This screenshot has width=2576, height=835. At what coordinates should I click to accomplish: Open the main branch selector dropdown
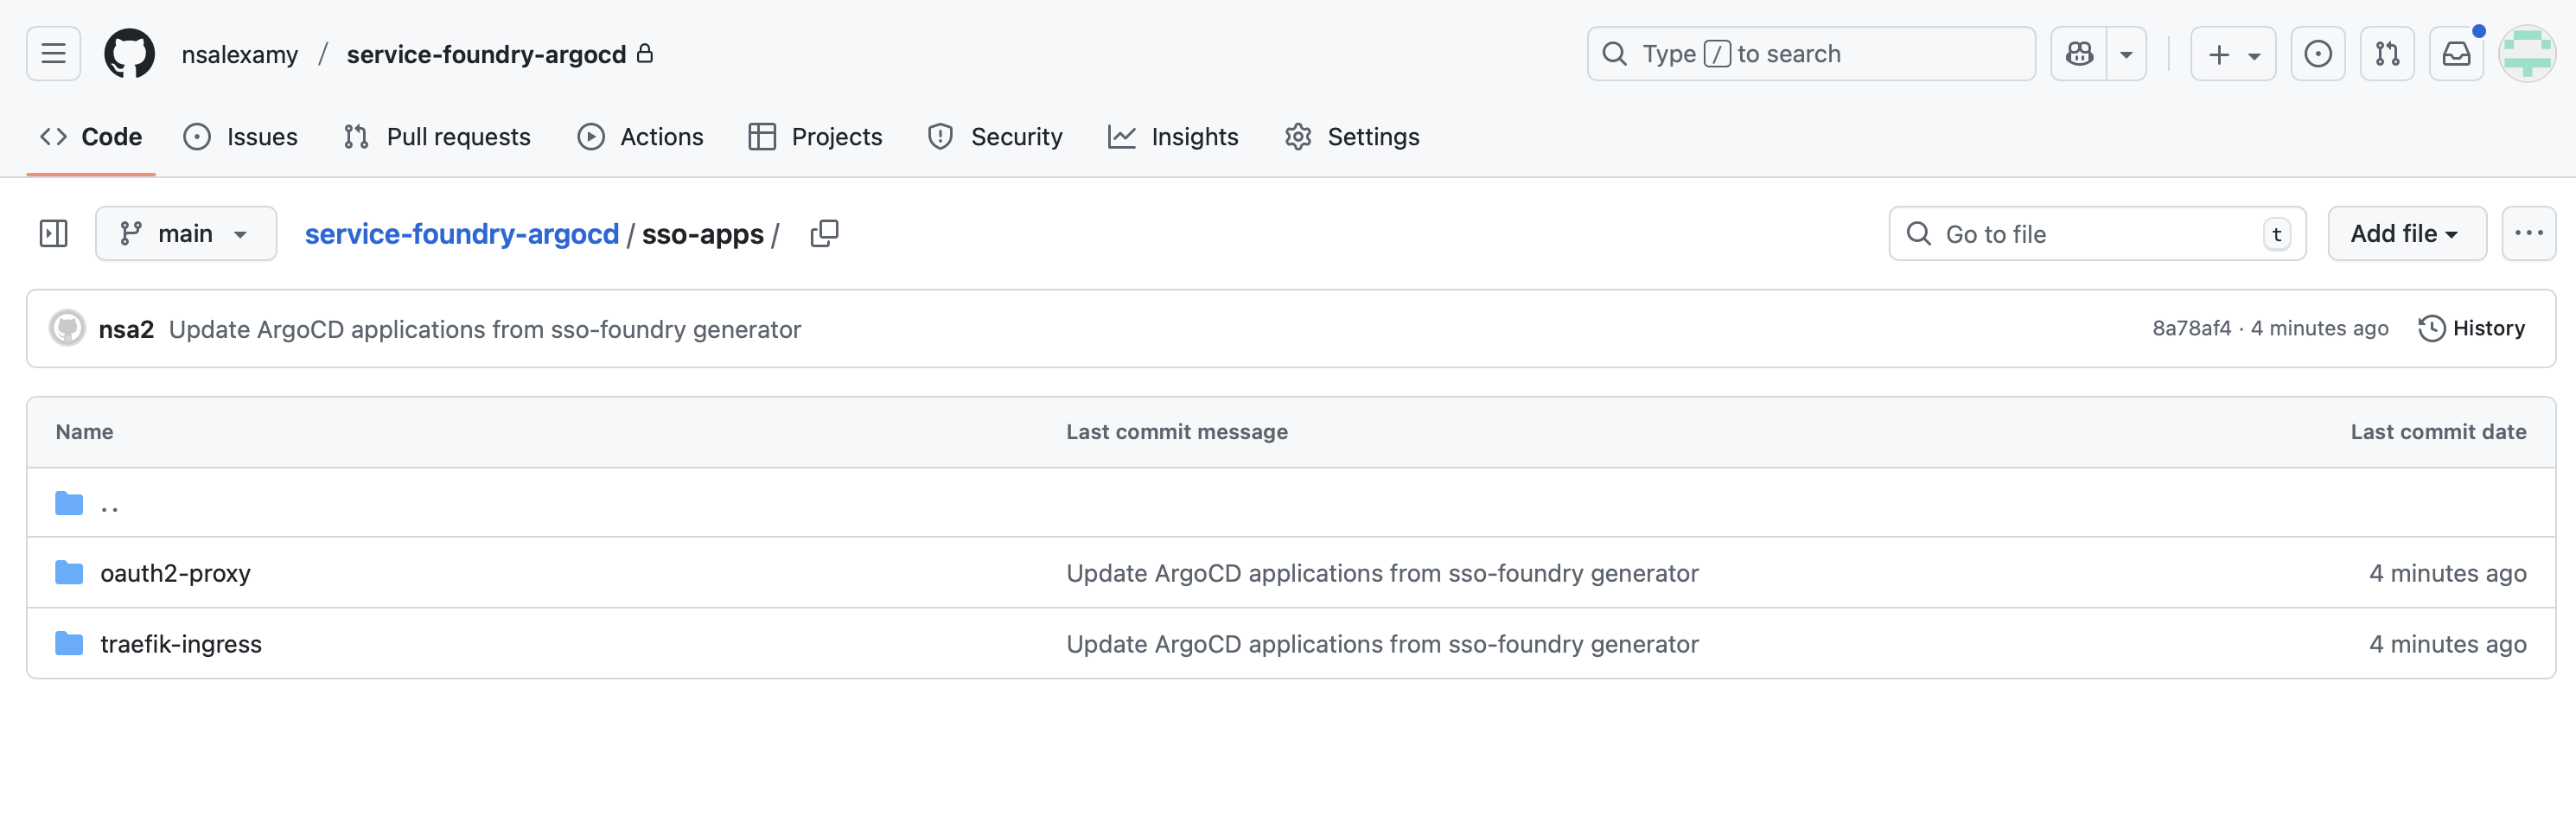point(186,234)
